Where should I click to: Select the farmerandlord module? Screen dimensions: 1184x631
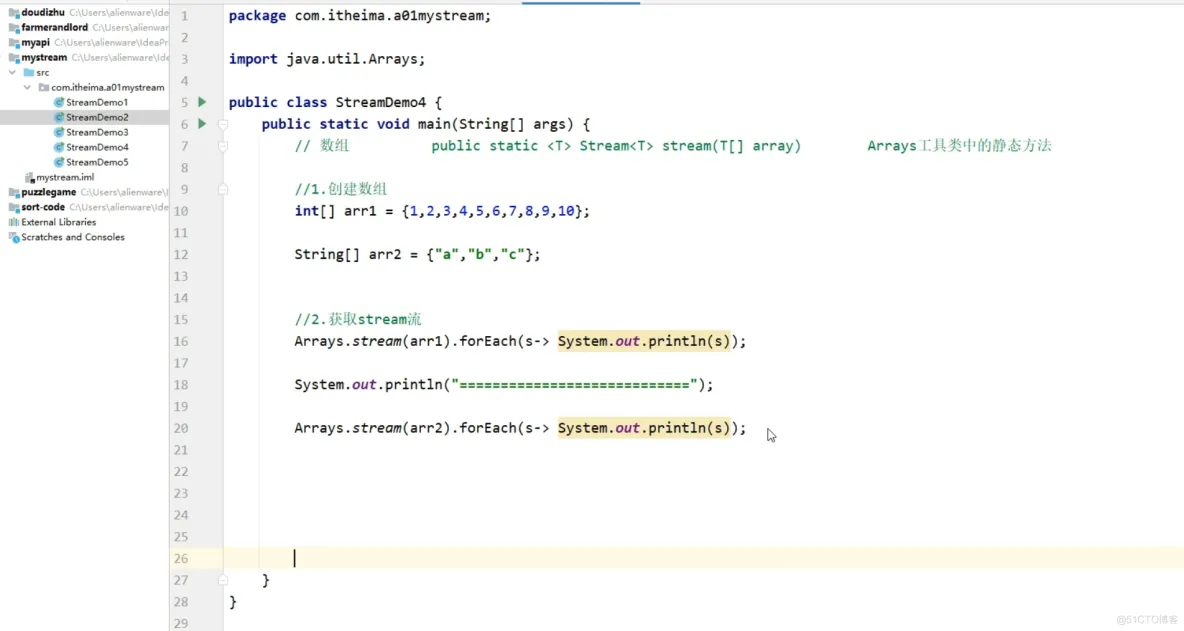coord(54,27)
